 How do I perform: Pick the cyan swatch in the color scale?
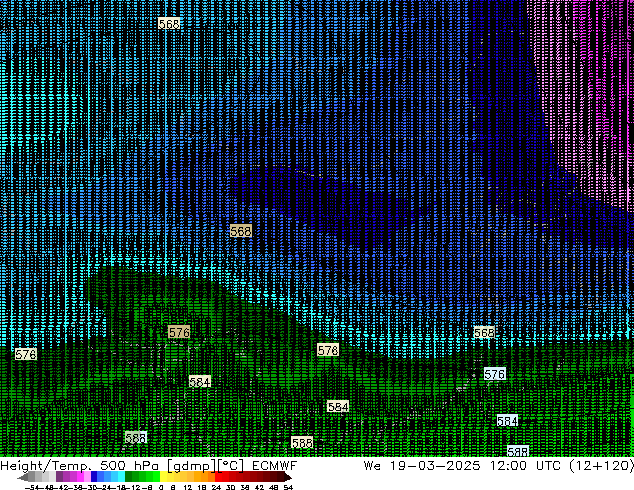point(122,477)
